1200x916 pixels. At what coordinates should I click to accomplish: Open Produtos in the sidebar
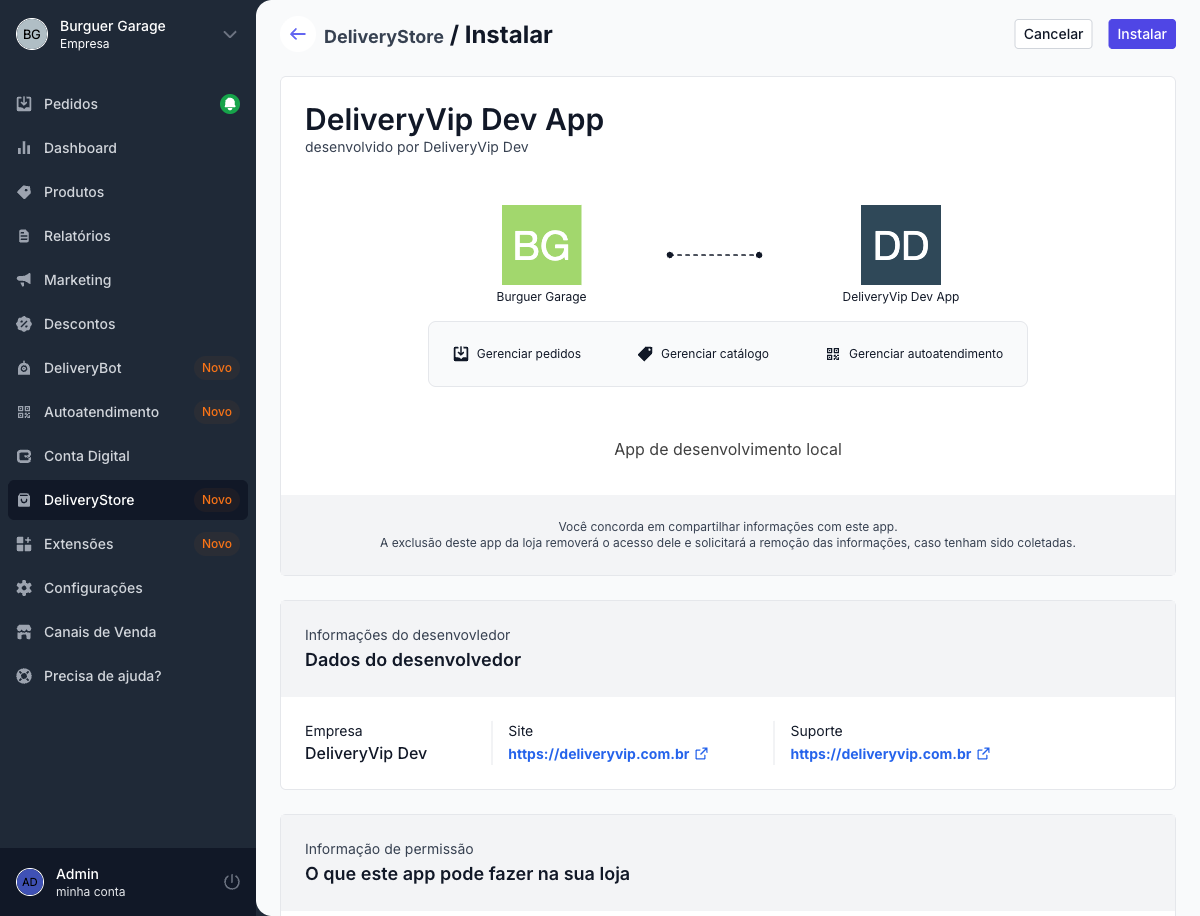pyautogui.click(x=128, y=192)
